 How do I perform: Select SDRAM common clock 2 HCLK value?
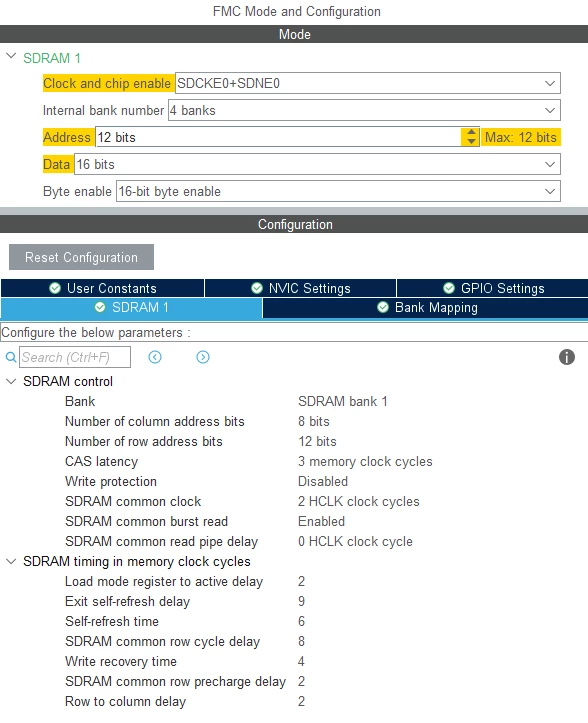tap(359, 501)
